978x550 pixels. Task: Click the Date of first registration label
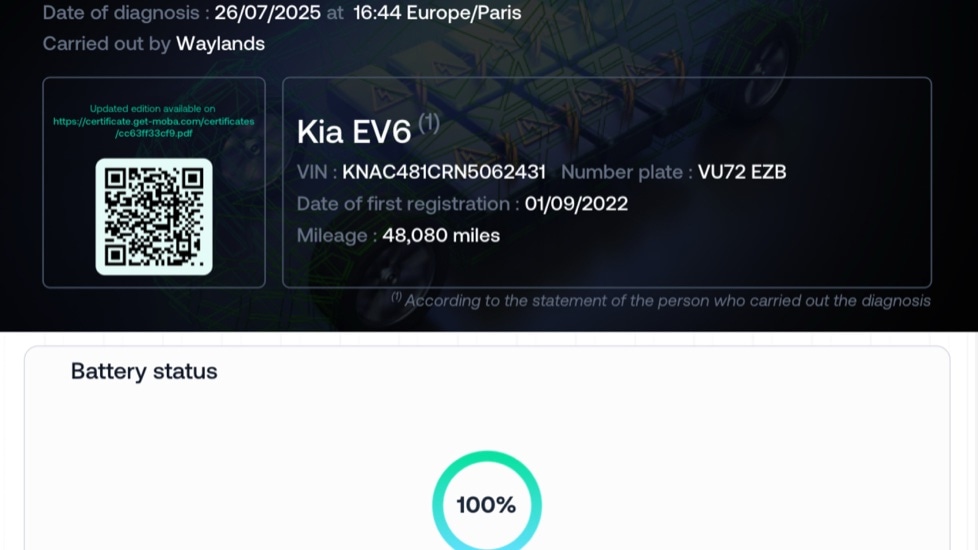coord(408,204)
